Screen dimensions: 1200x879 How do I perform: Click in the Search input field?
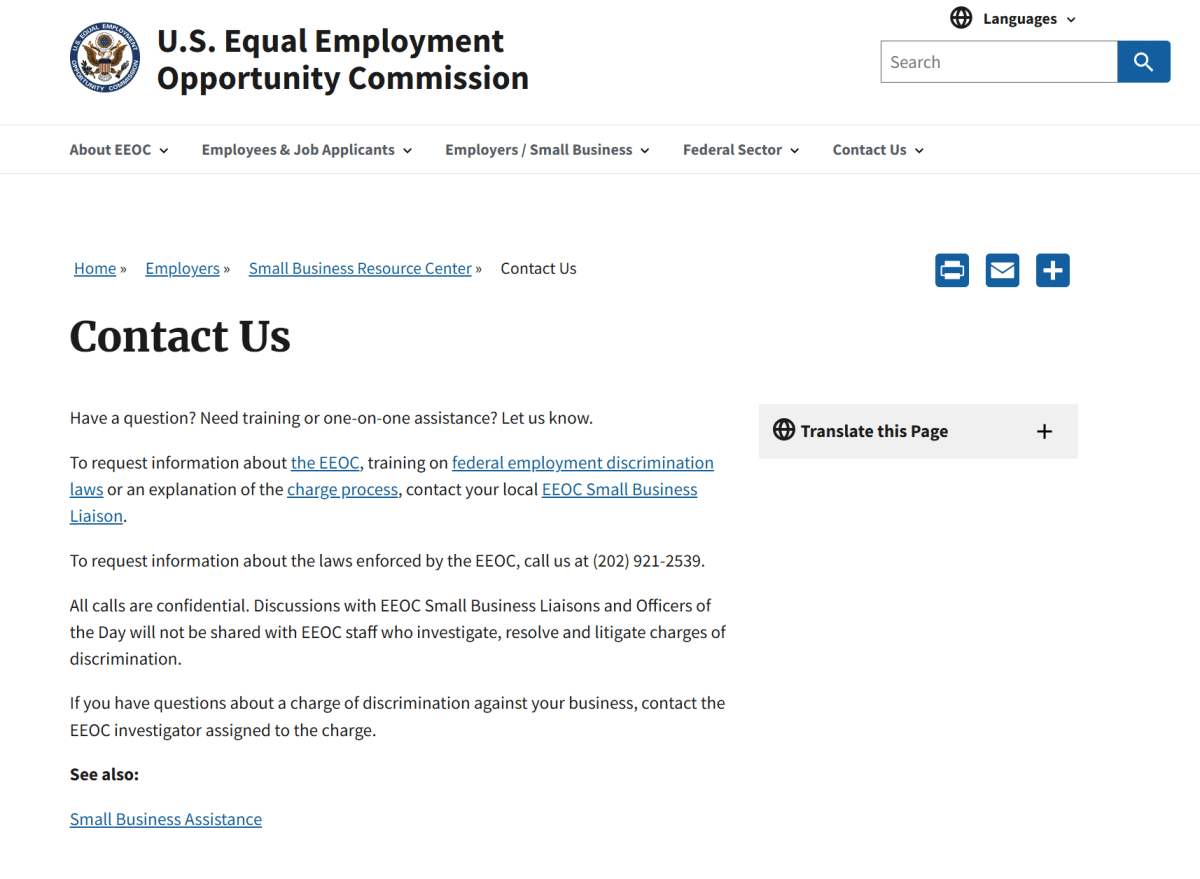pos(999,62)
